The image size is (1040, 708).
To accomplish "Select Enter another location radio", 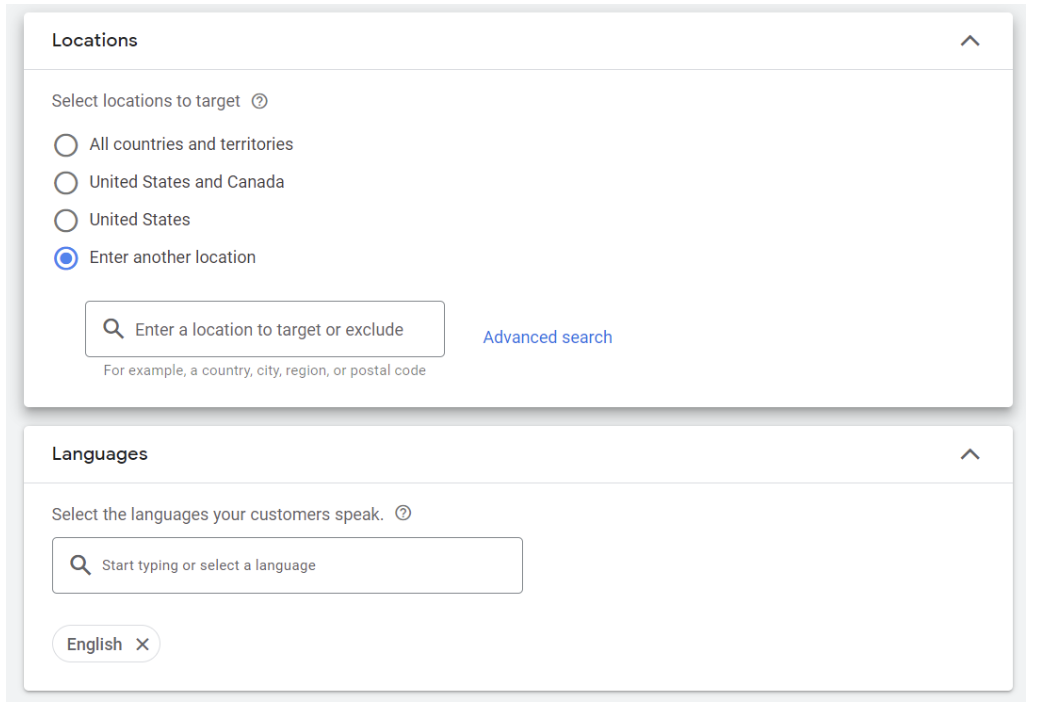I will click(66, 258).
